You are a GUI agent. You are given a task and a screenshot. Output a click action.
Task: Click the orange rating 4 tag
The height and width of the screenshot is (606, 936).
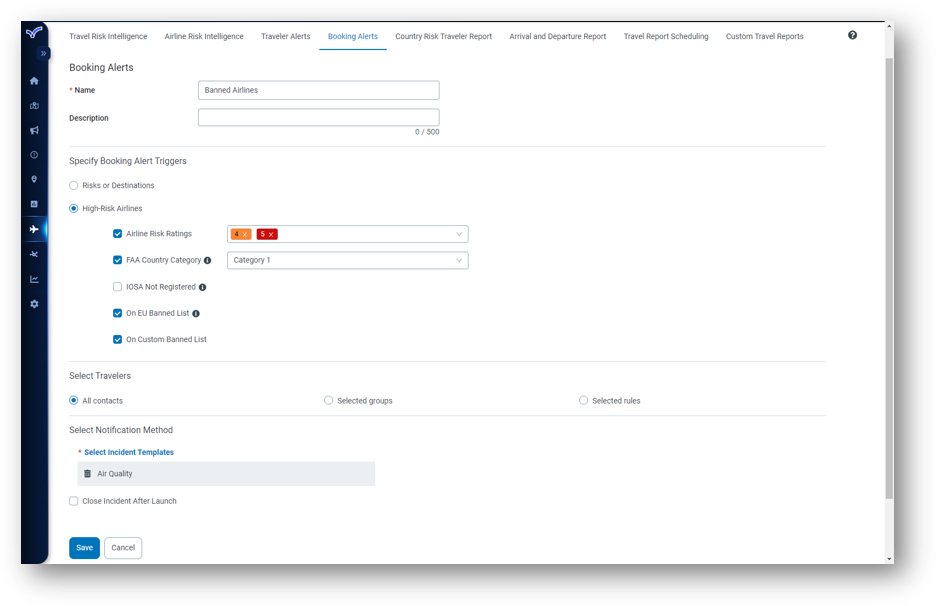click(241, 234)
